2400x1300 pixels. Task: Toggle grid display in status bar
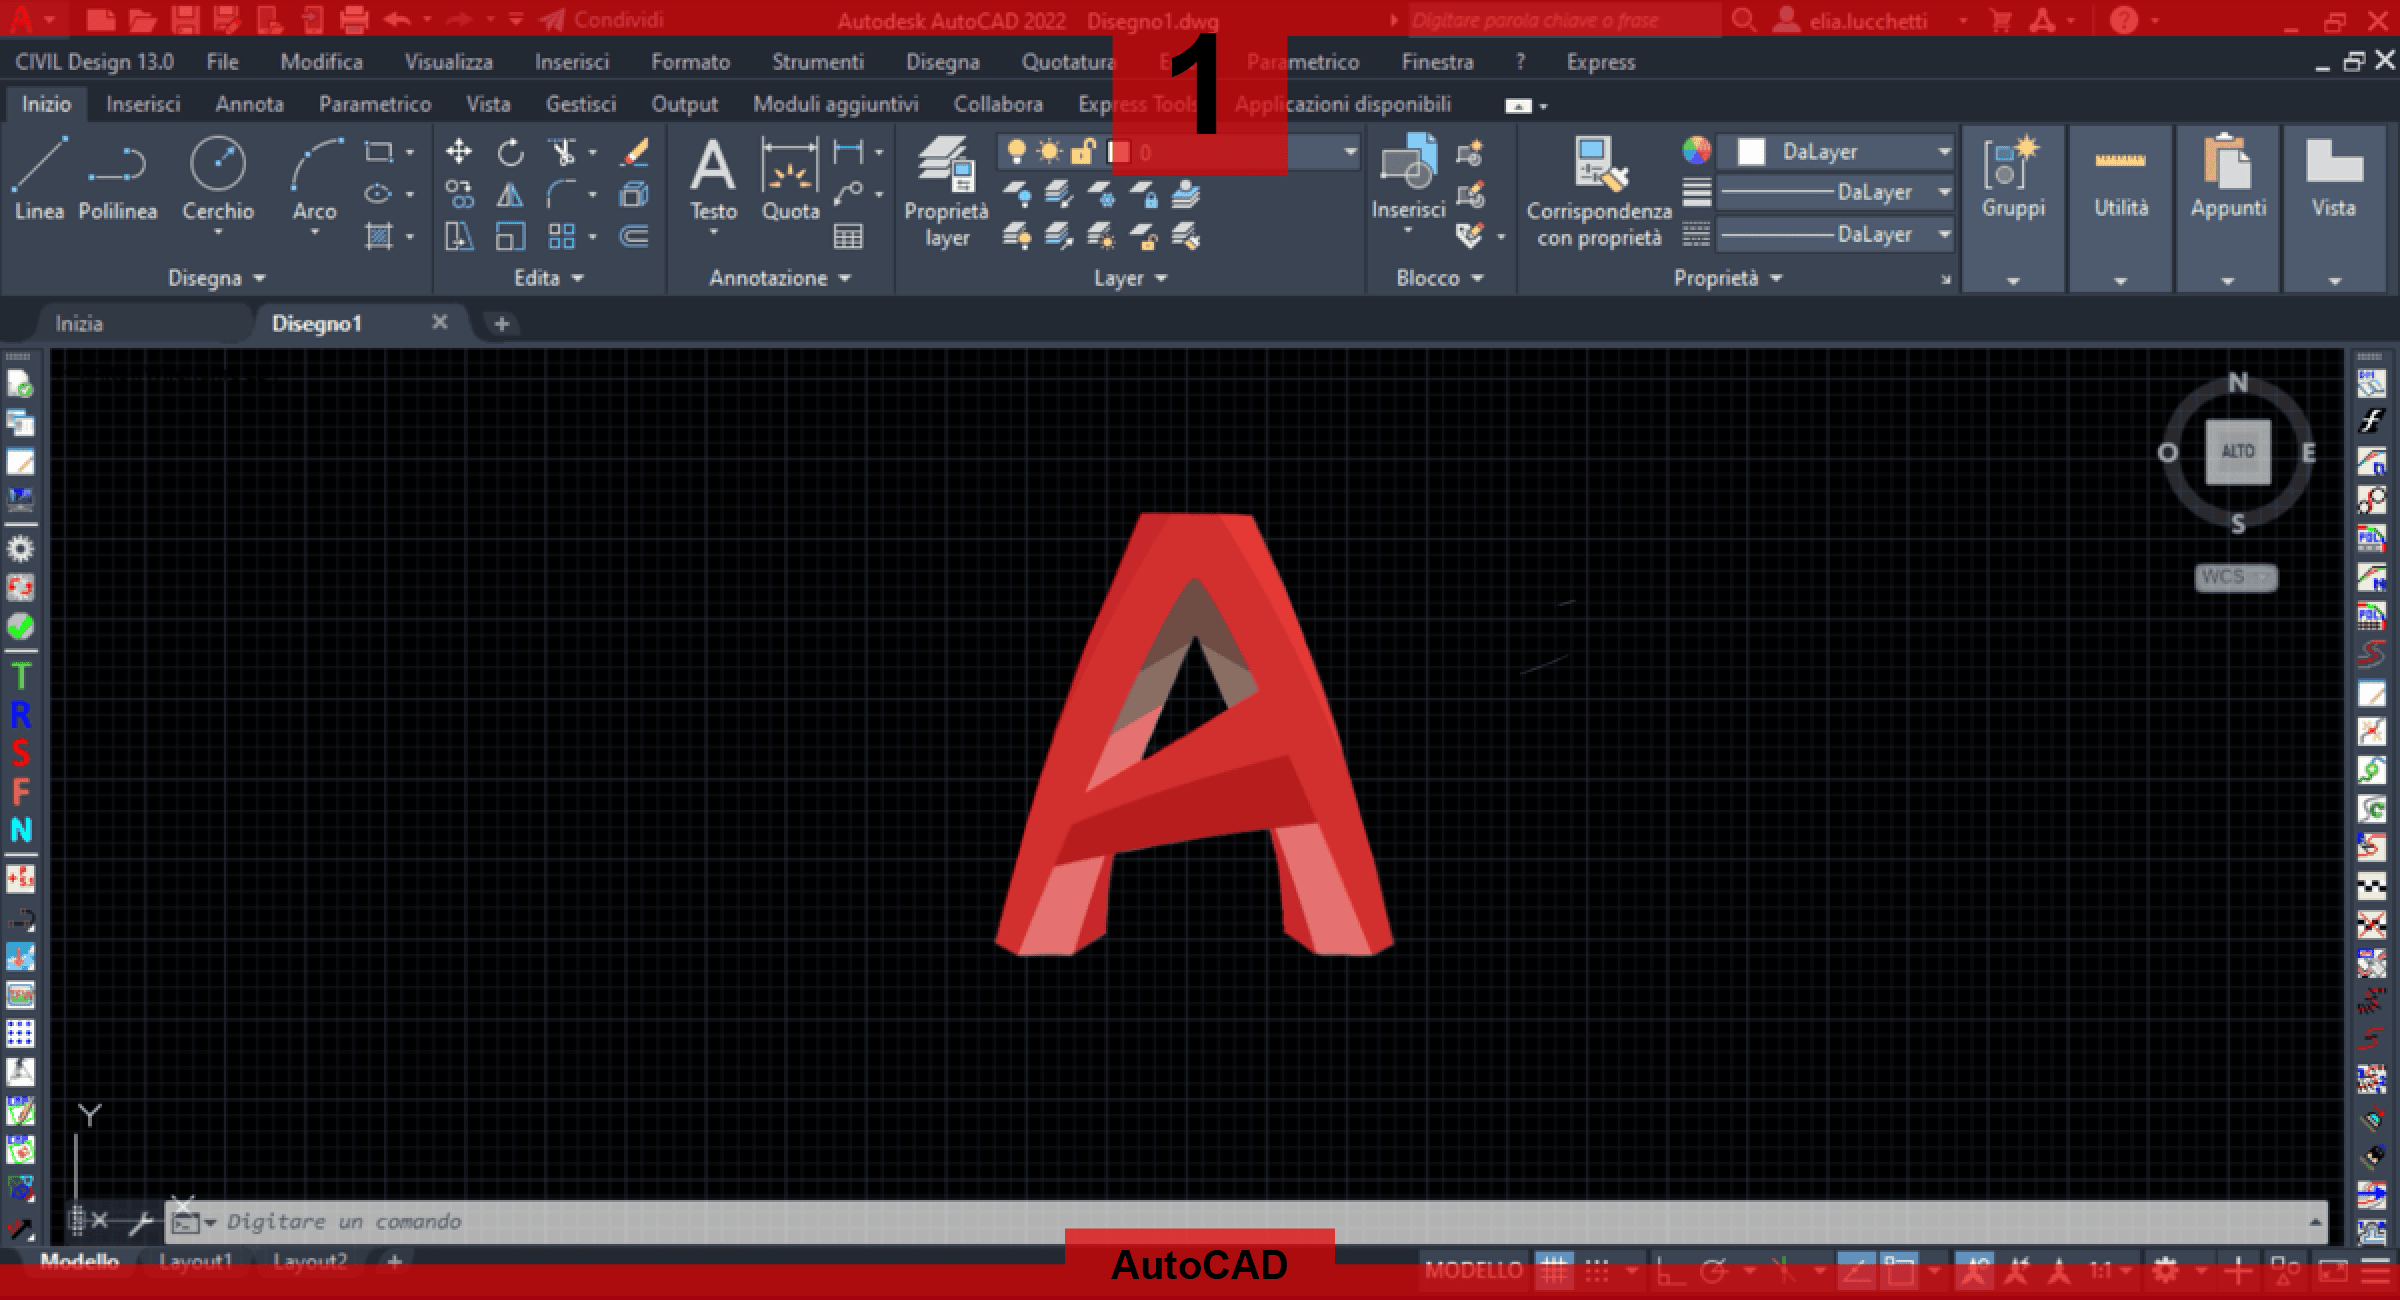click(x=1554, y=1272)
